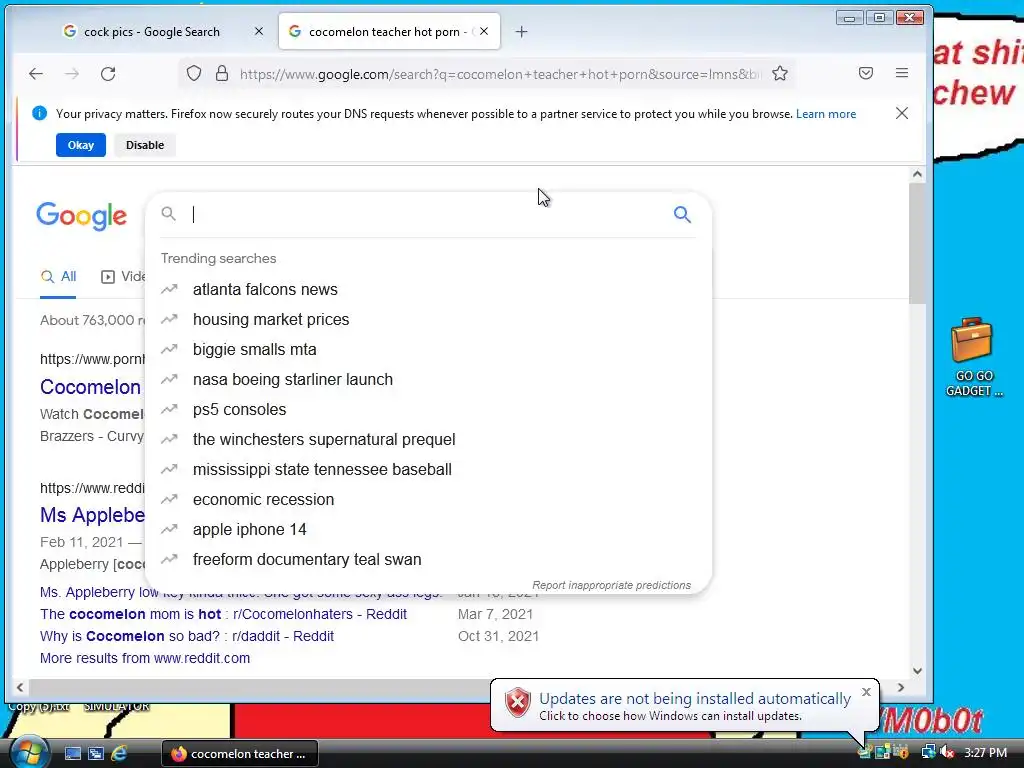The width and height of the screenshot is (1024, 768).
Task: Click the network tray icon
Action: [x=928, y=753]
